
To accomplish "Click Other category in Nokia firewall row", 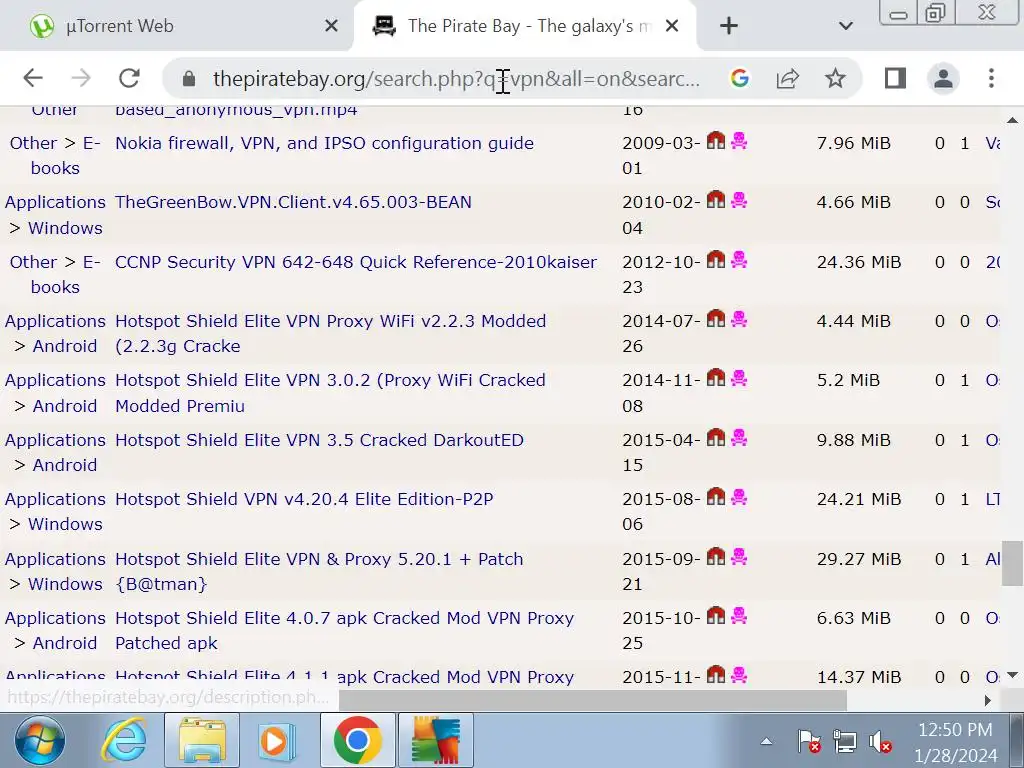I will [33, 143].
